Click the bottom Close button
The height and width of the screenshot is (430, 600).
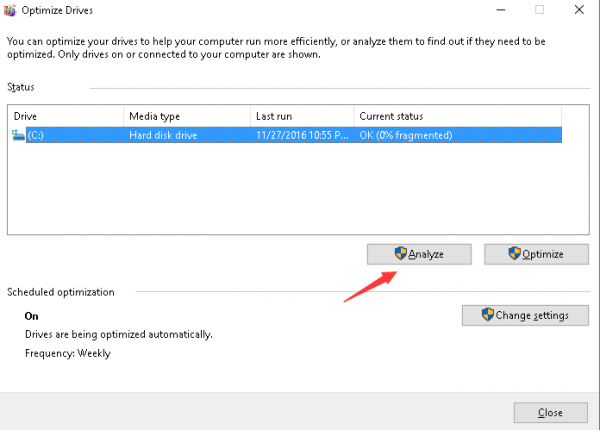click(549, 412)
